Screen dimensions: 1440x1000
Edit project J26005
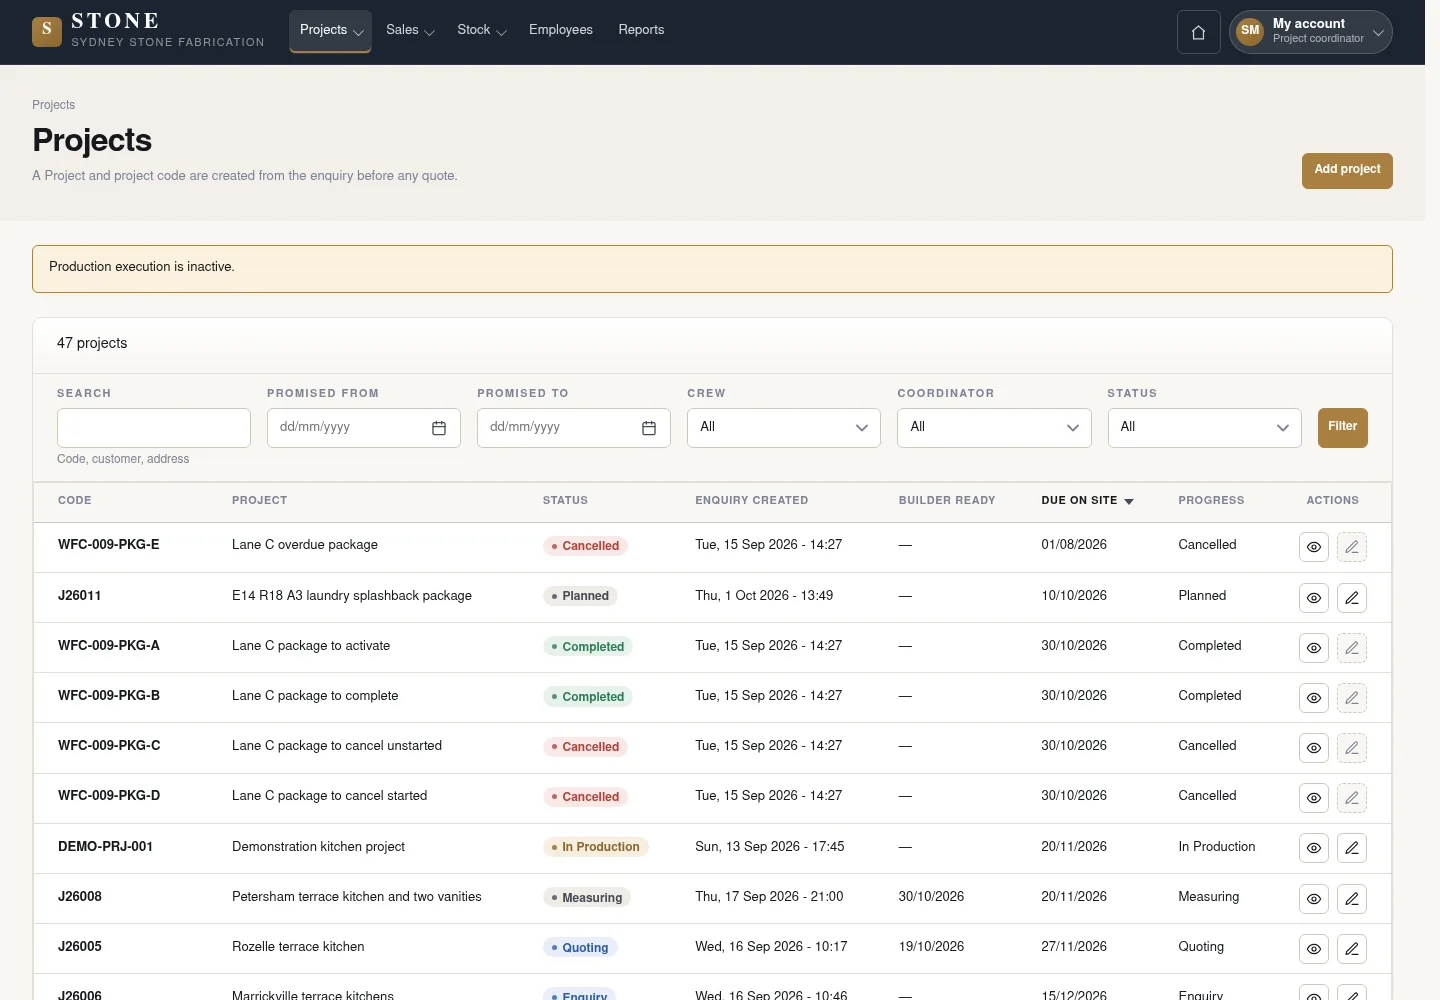point(1352,949)
